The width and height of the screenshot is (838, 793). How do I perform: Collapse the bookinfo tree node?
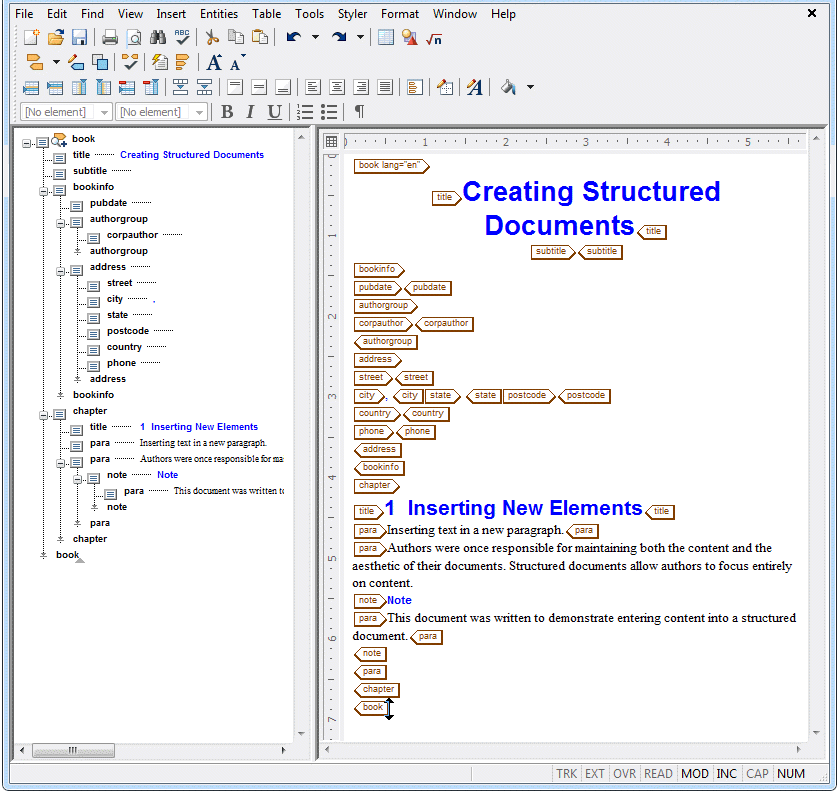44,191
